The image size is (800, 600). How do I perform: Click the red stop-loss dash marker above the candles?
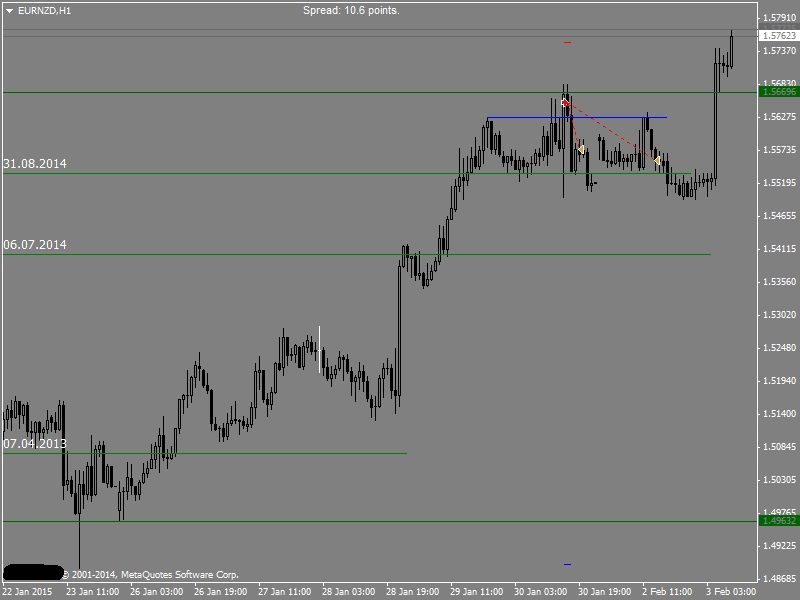pos(567,43)
